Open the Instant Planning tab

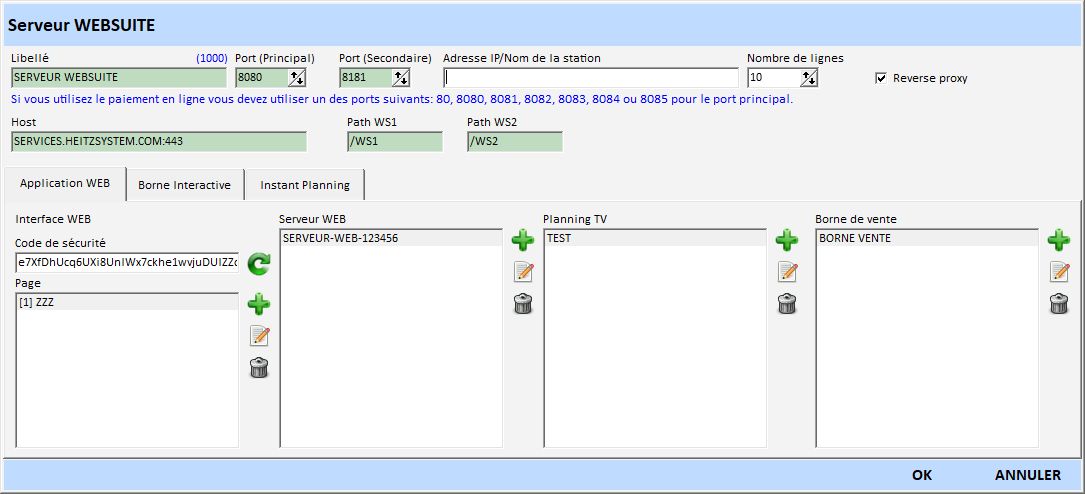tap(304, 185)
